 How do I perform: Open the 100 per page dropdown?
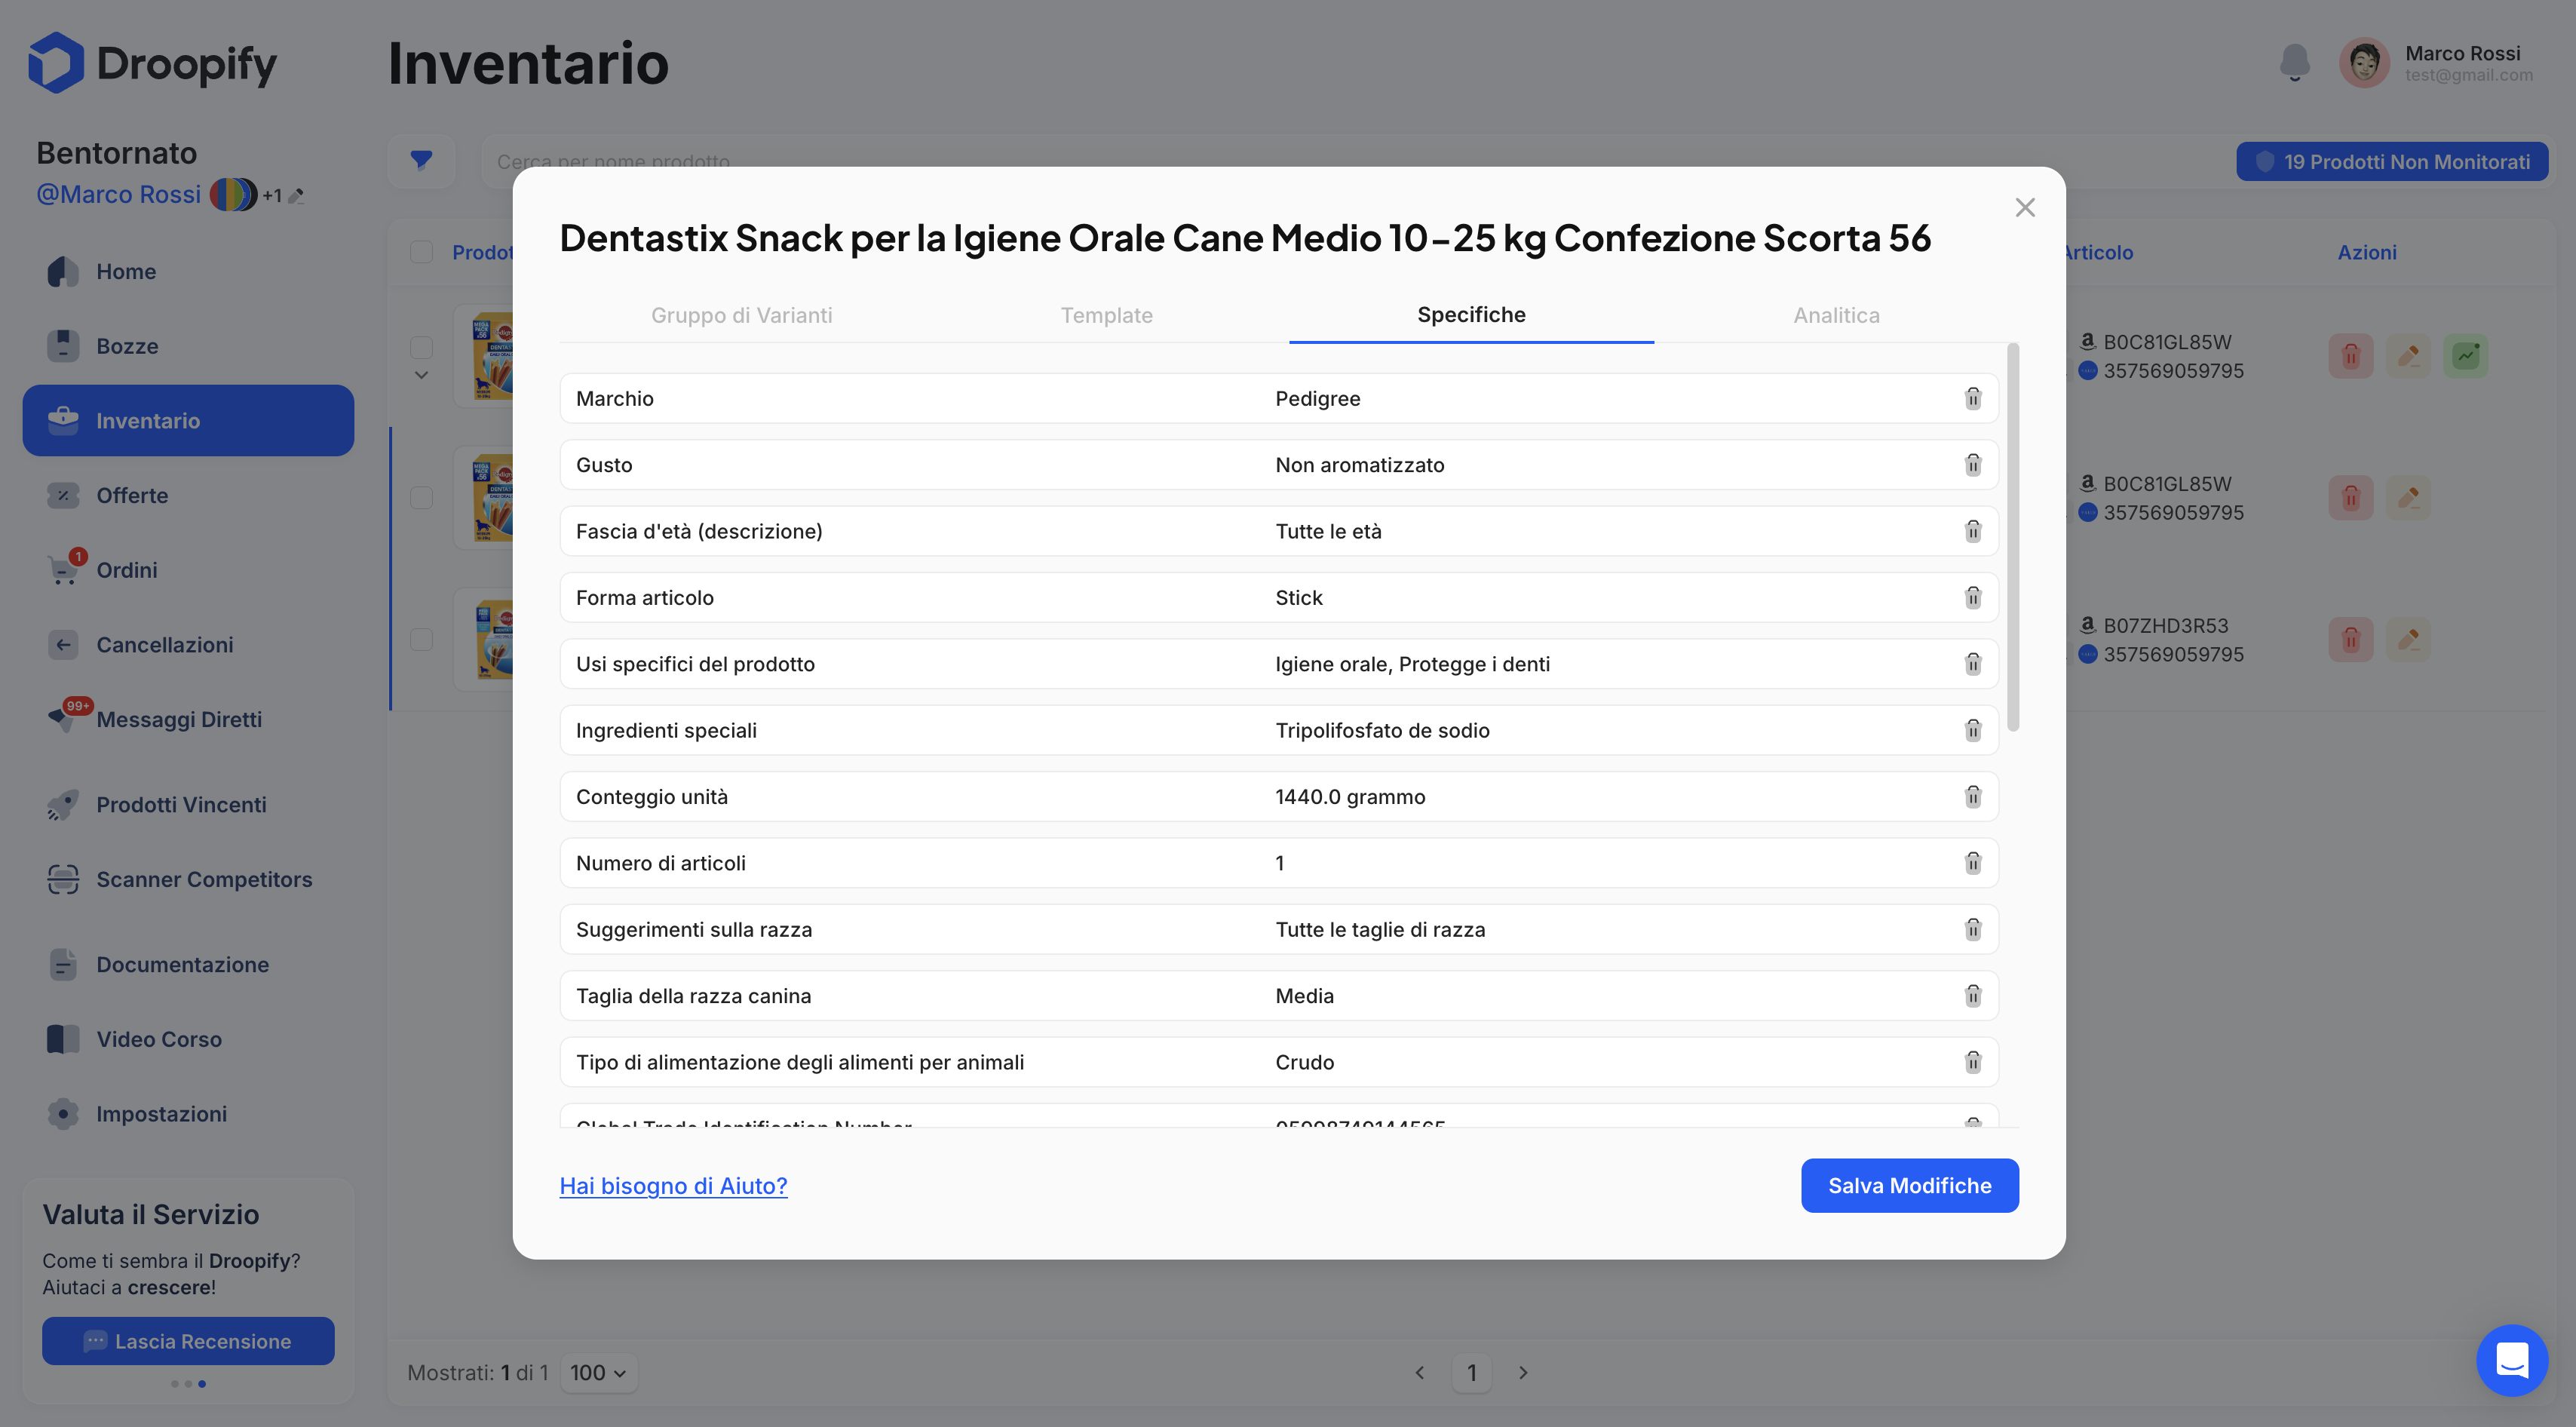click(x=598, y=1372)
